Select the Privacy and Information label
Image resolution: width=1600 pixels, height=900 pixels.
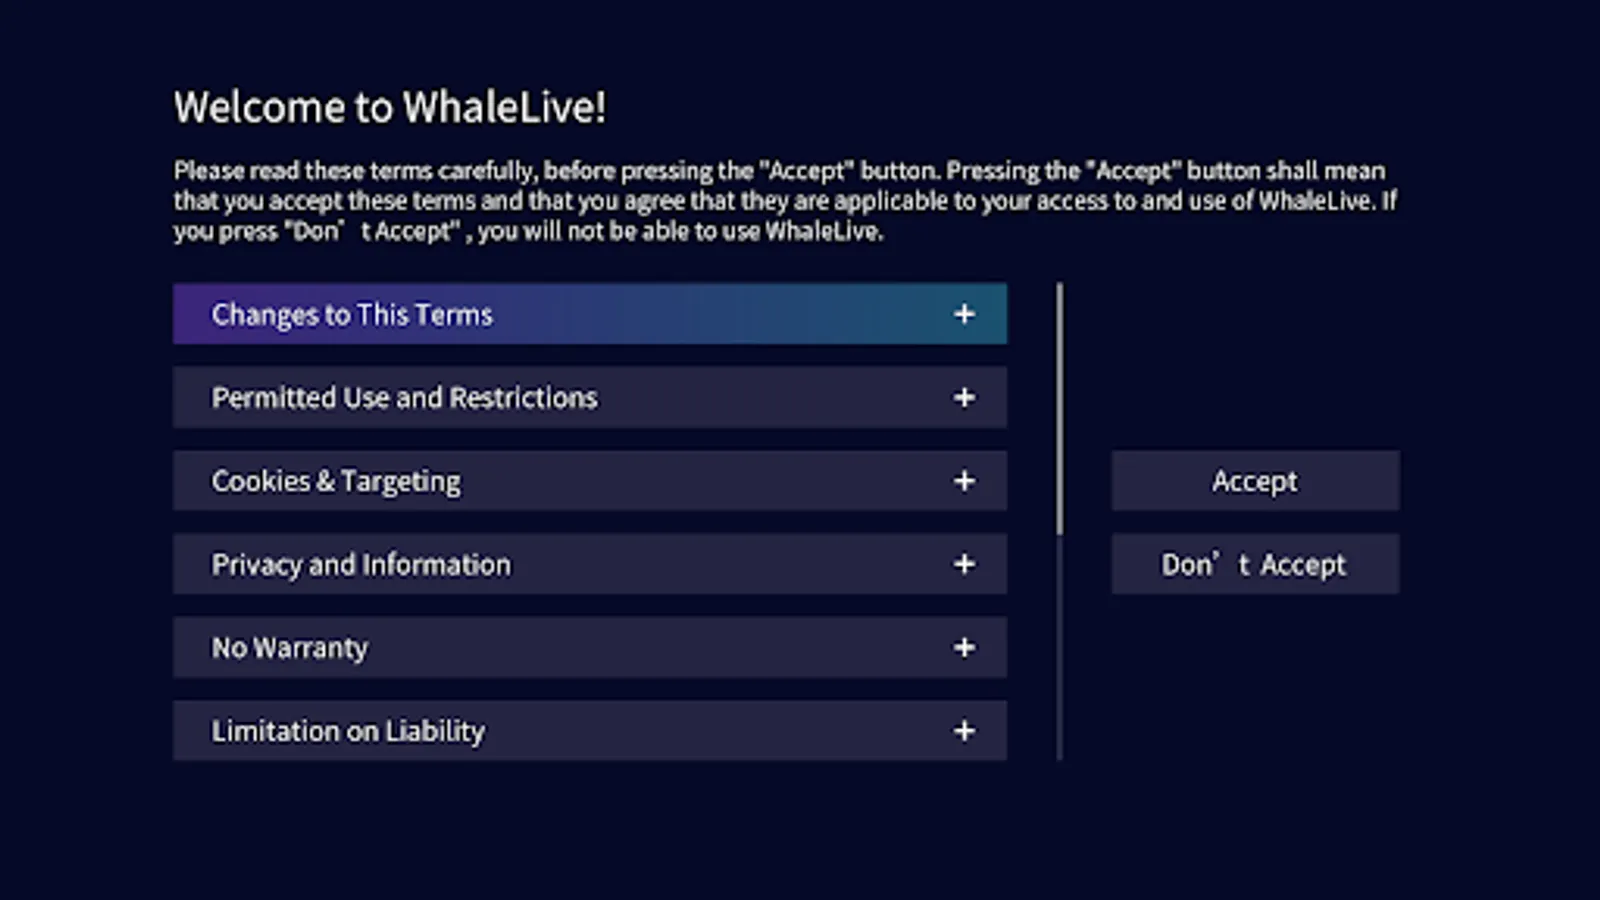[x=361, y=565]
